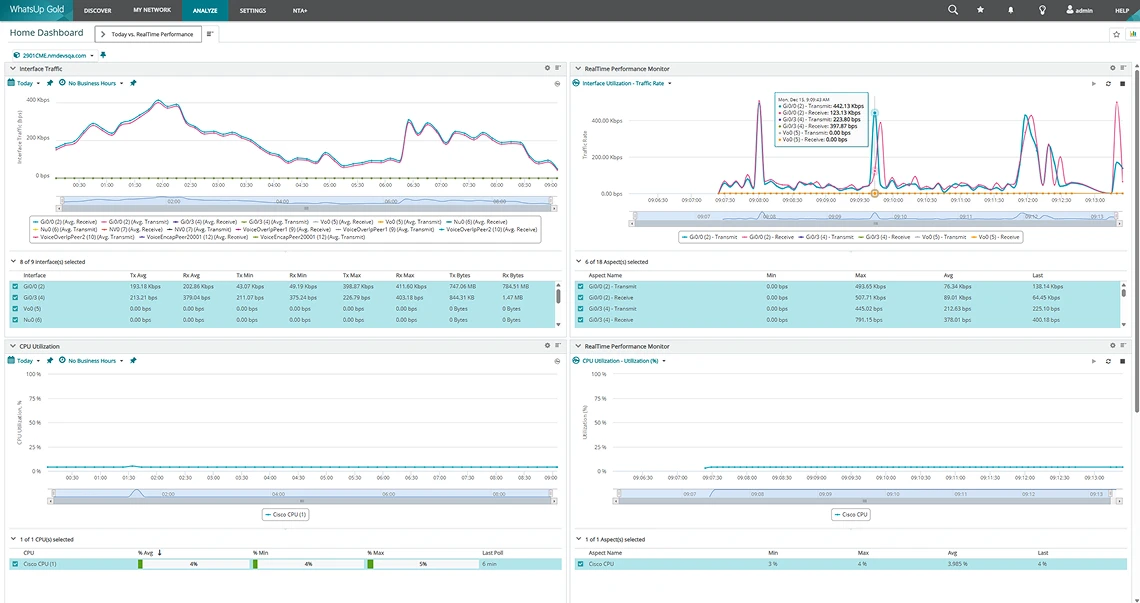Switch to the Discover menu
Image resolution: width=1140 pixels, height=603 pixels.
tap(98, 10)
